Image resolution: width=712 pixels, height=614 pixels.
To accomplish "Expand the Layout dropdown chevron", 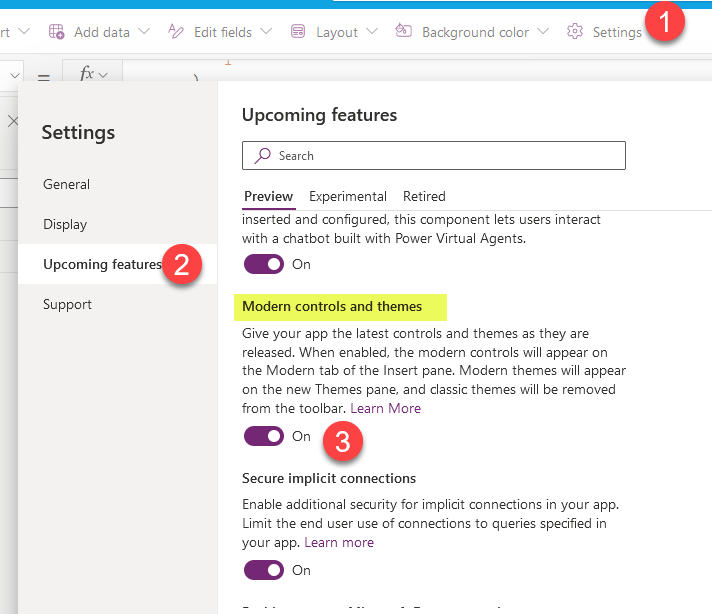I will tap(371, 32).
